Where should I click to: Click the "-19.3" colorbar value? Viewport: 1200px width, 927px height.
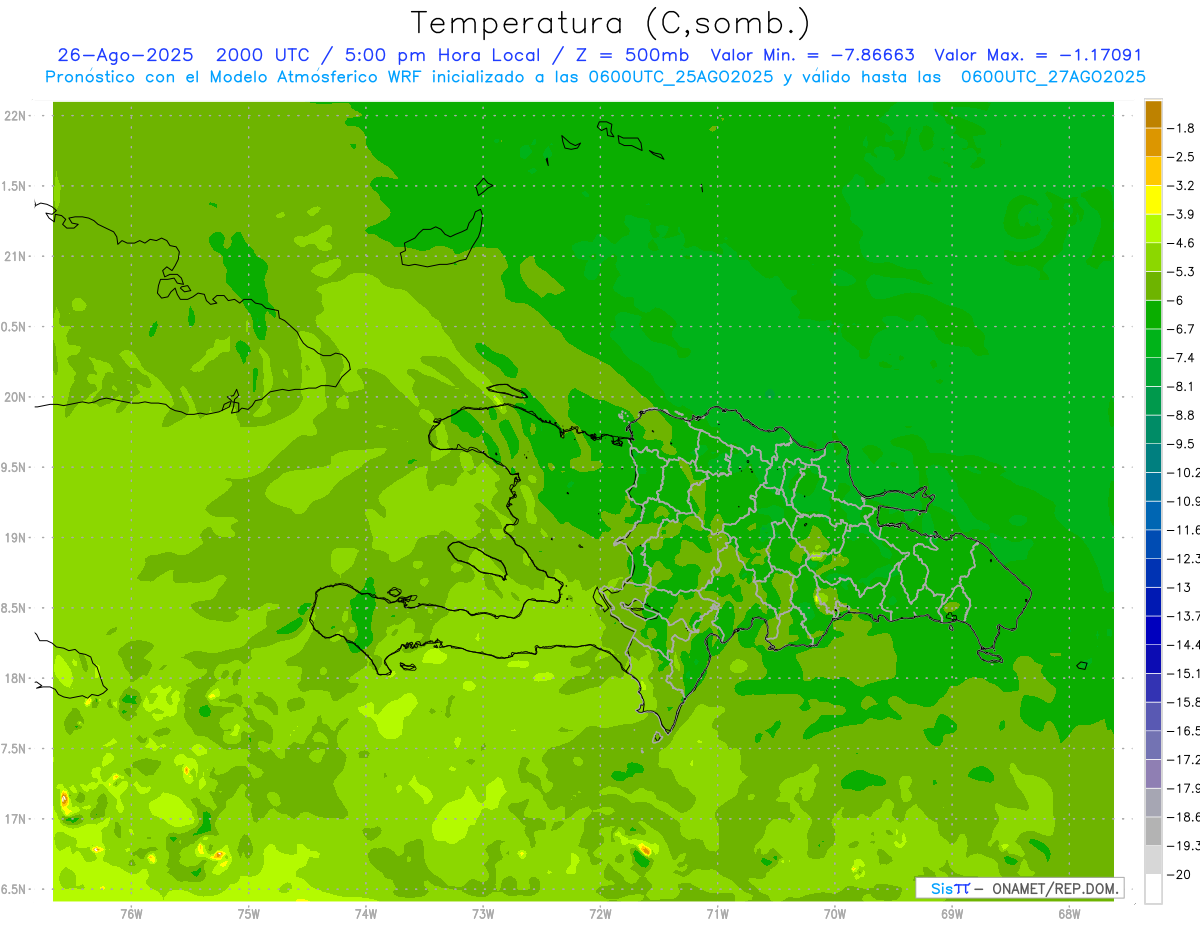tap(1184, 846)
